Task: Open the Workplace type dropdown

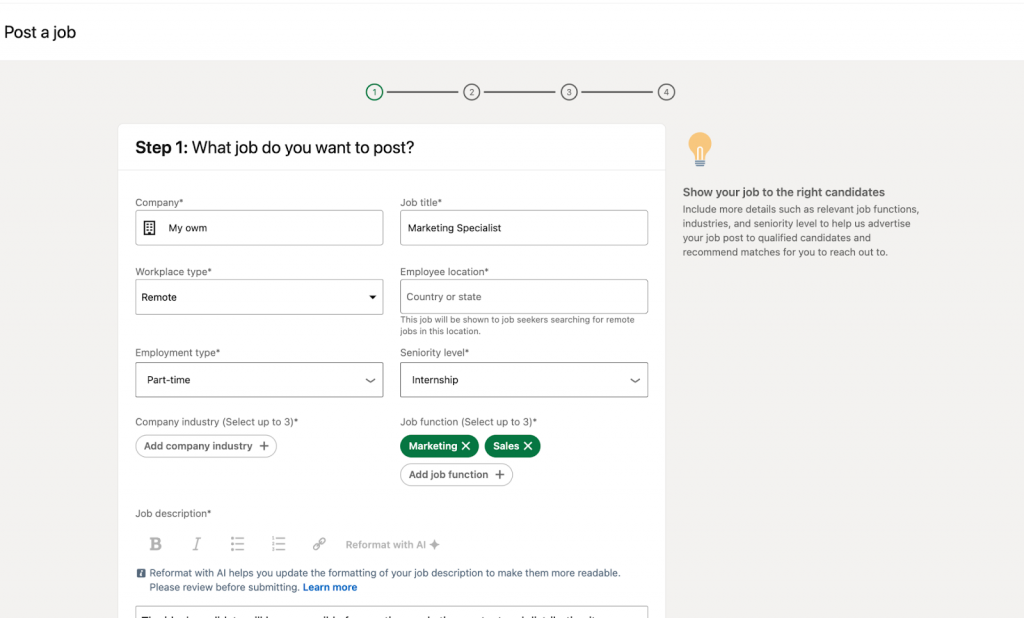Action: (x=259, y=296)
